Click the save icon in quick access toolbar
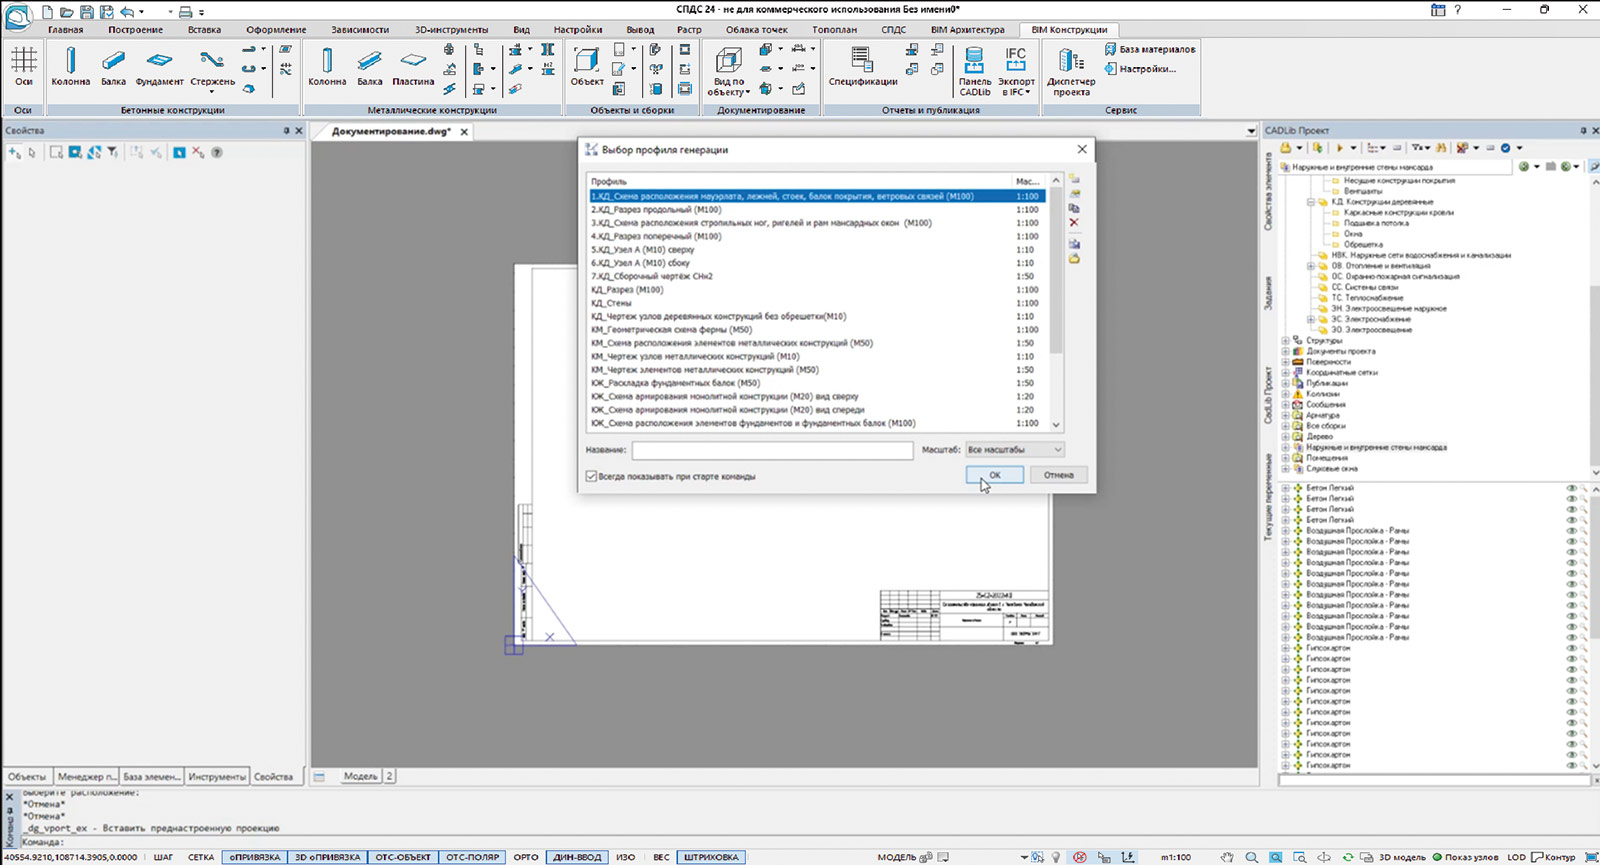 (86, 12)
